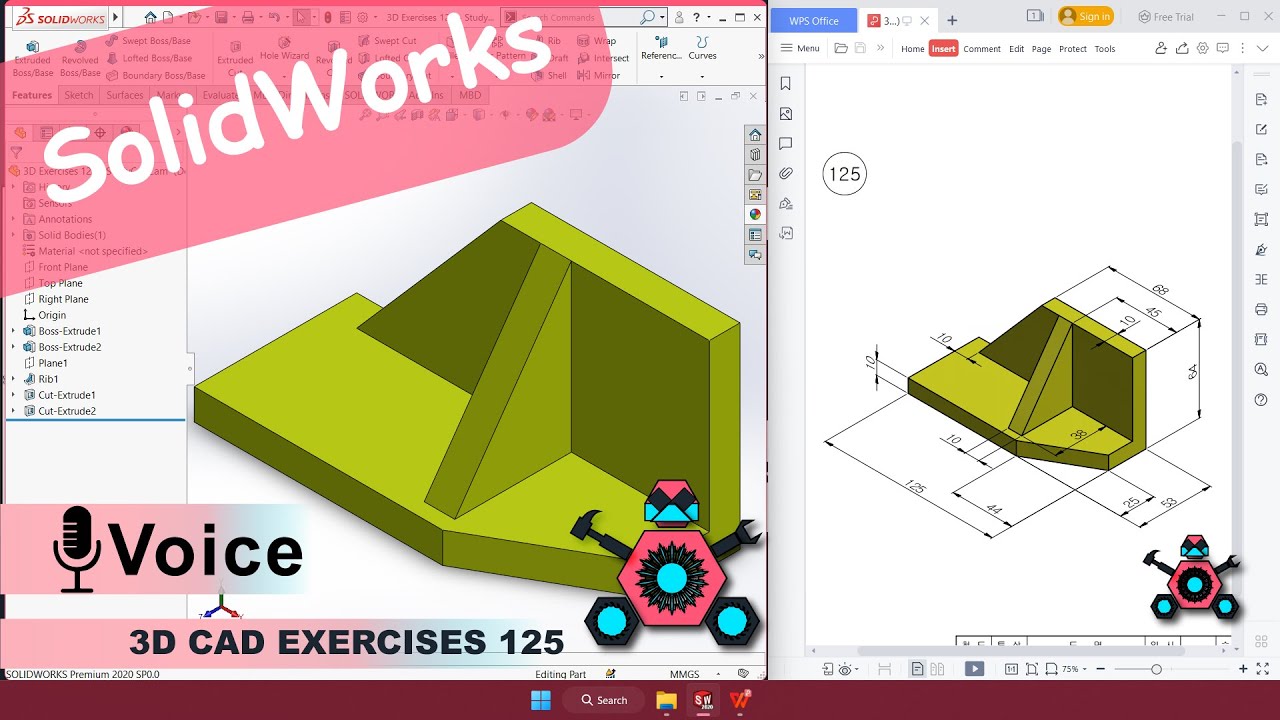Open the SolidWorks File Explorer task pane icon
The width and height of the screenshot is (1280, 720).
755,175
